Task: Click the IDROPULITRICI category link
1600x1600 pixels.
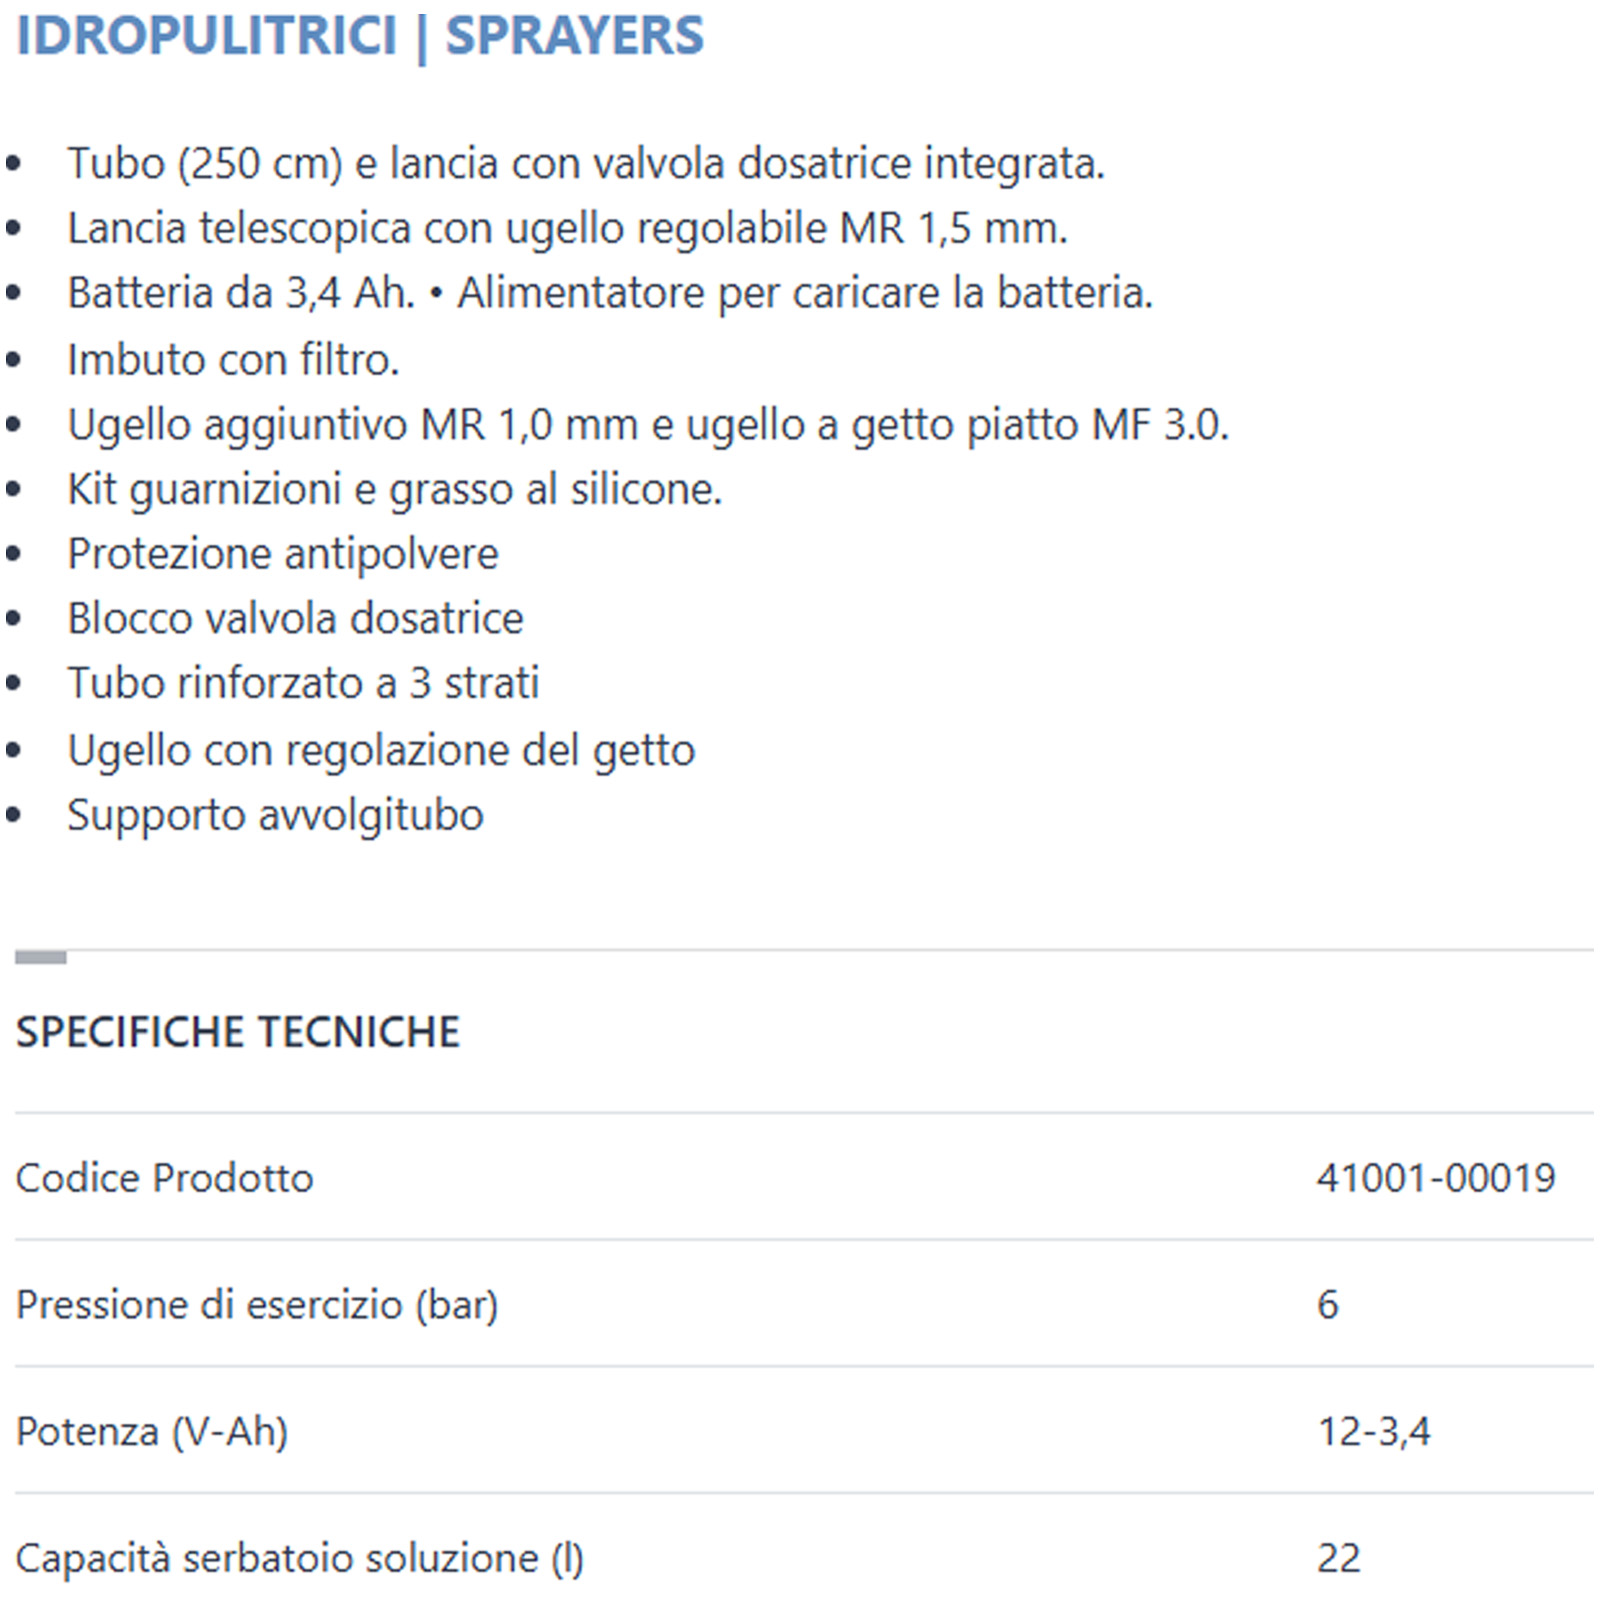Action: [206, 36]
